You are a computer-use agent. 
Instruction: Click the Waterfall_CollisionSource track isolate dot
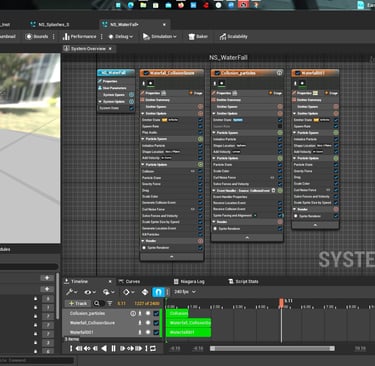pyautogui.click(x=148, y=323)
